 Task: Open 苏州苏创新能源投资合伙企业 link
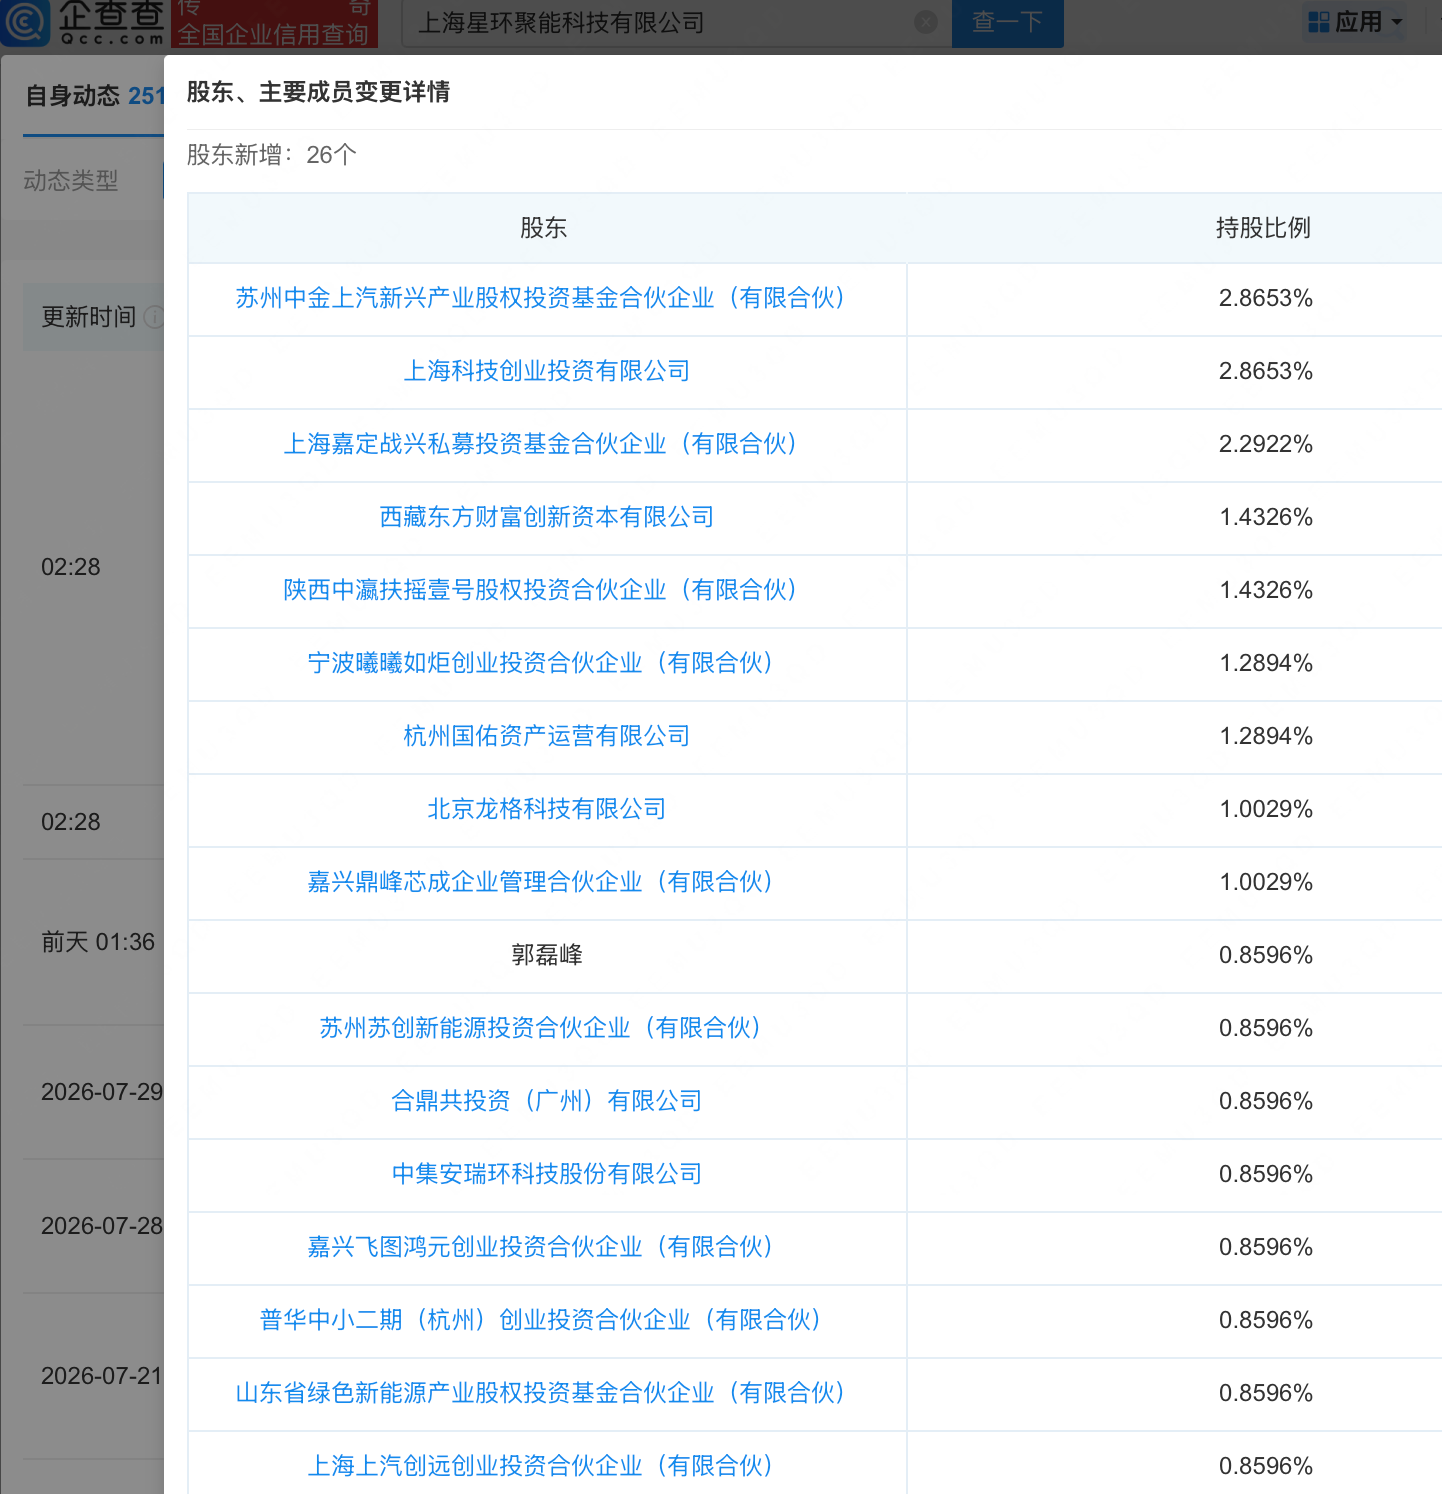coord(541,1028)
